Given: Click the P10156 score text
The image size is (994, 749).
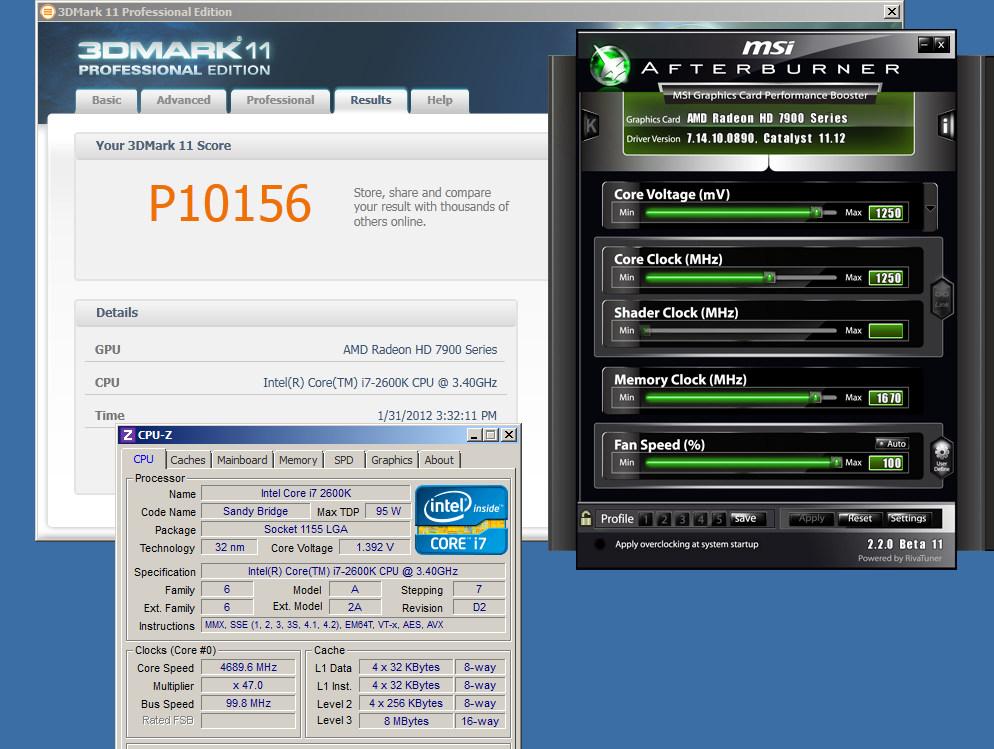Looking at the screenshot, I should click(230, 203).
